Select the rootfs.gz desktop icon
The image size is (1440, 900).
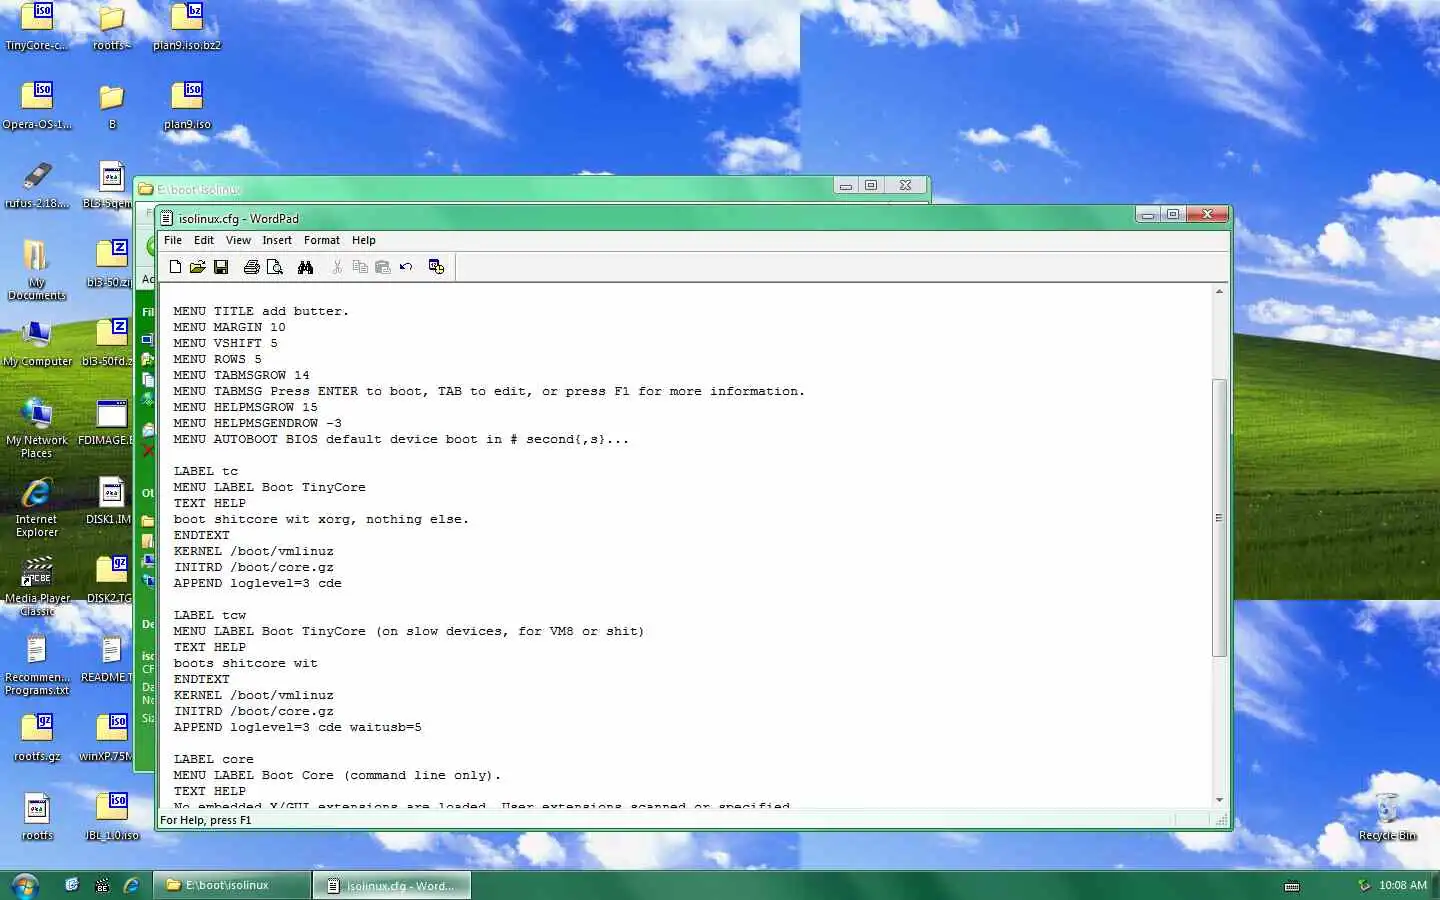pyautogui.click(x=37, y=737)
